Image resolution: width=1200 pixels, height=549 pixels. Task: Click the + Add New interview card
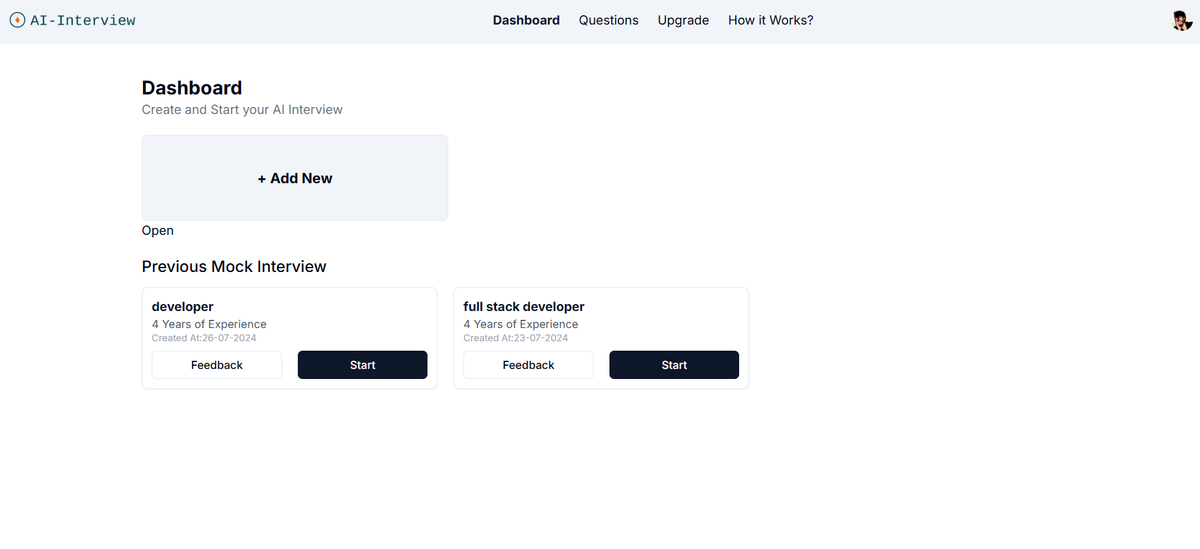pos(295,178)
